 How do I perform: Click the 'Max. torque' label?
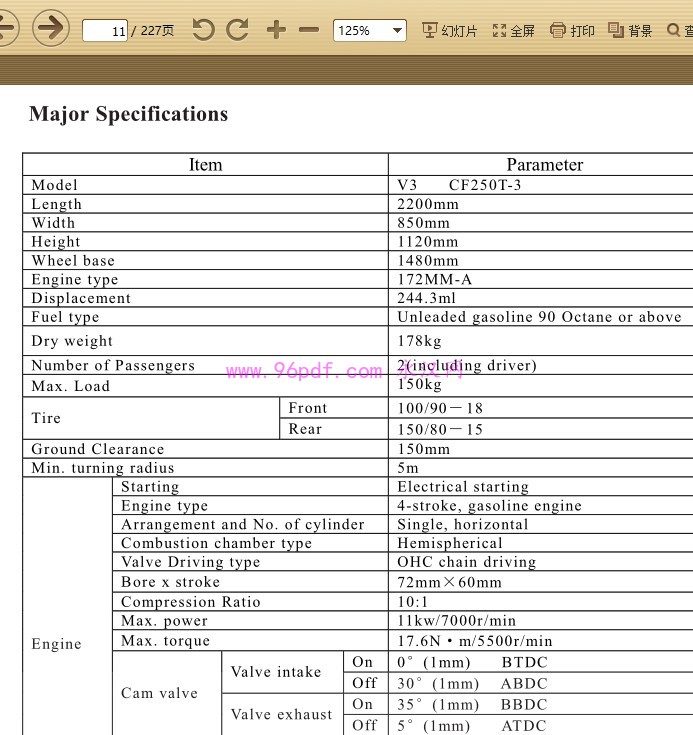[165, 641]
